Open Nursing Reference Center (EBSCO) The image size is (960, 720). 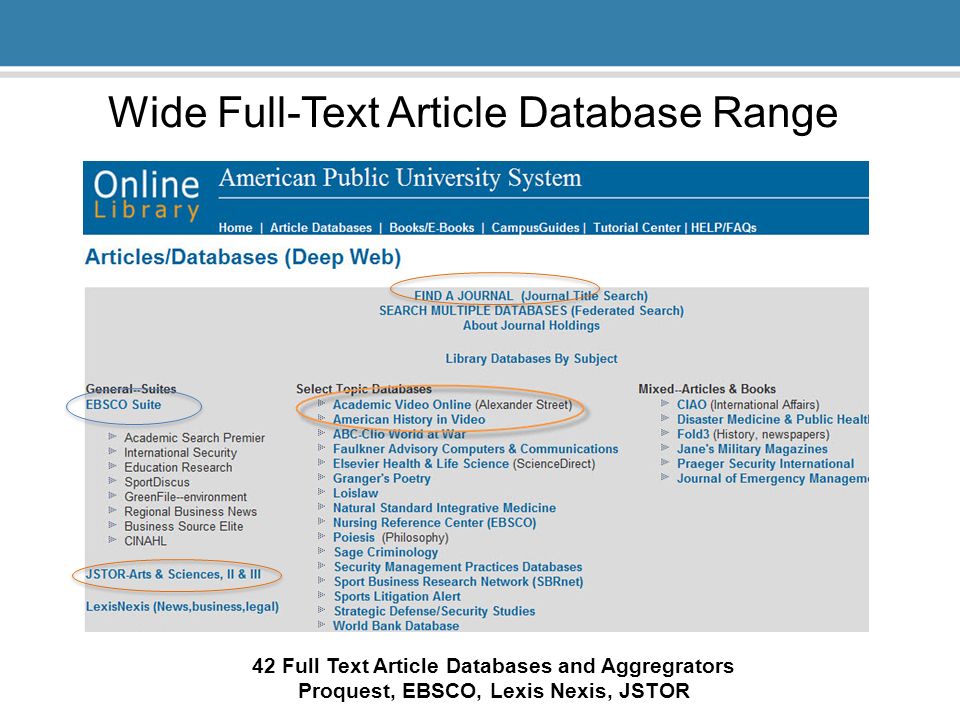(x=435, y=523)
